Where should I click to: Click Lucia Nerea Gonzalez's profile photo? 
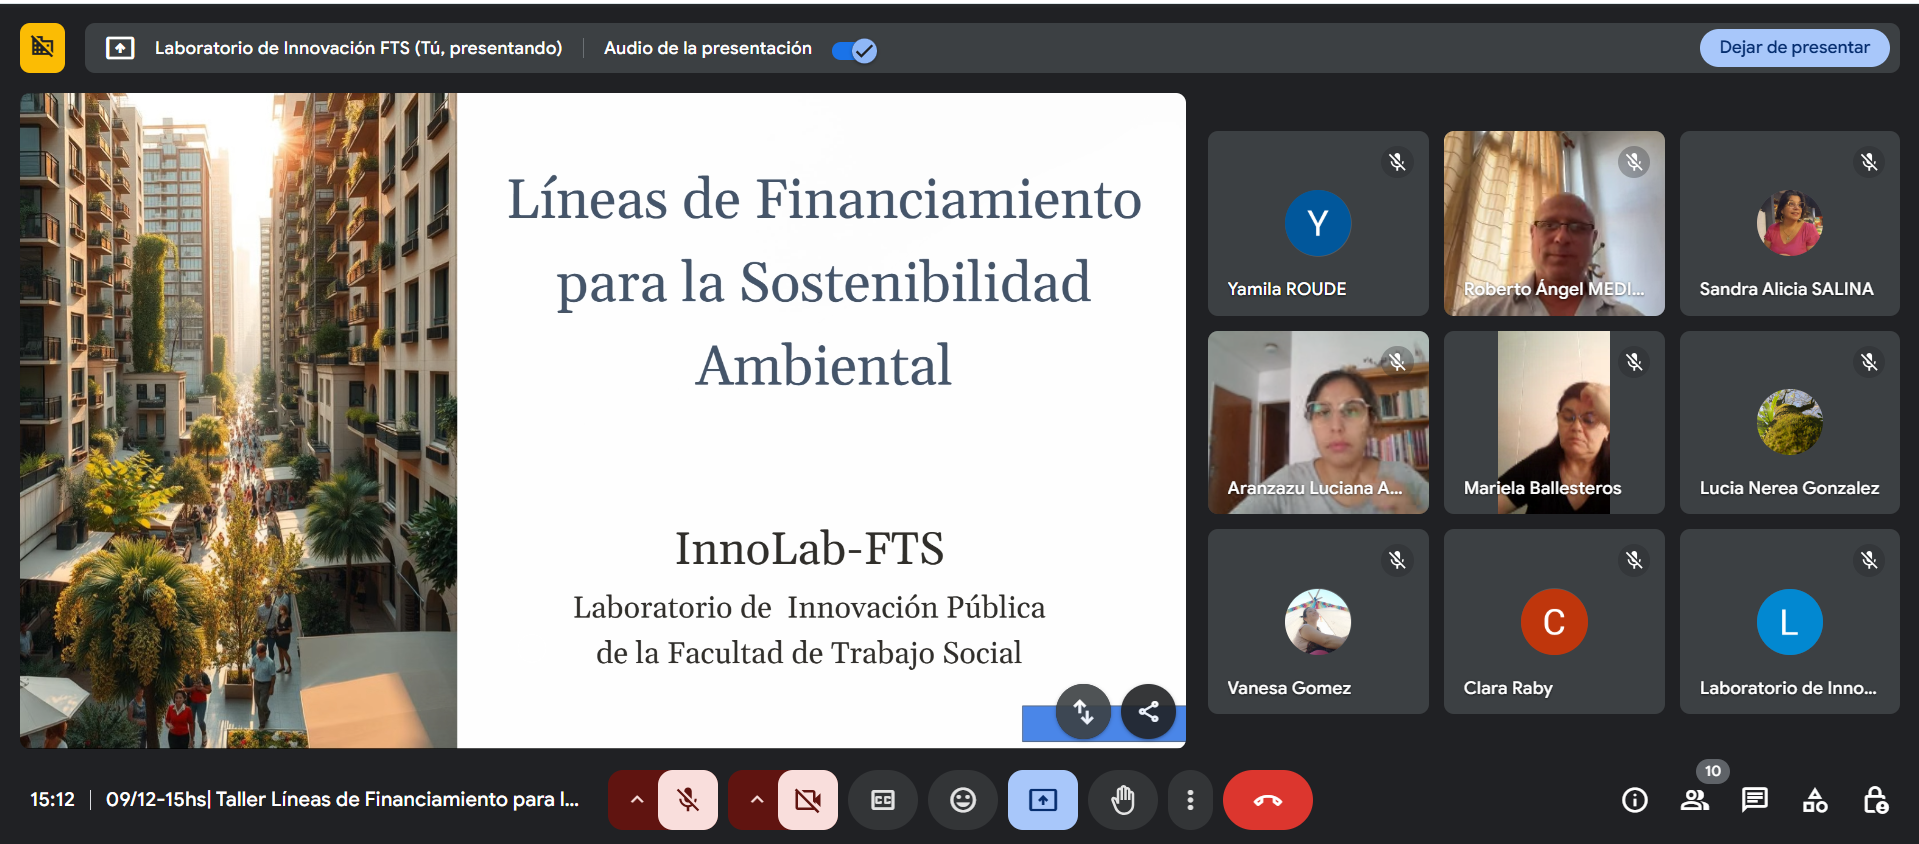pyautogui.click(x=1790, y=422)
